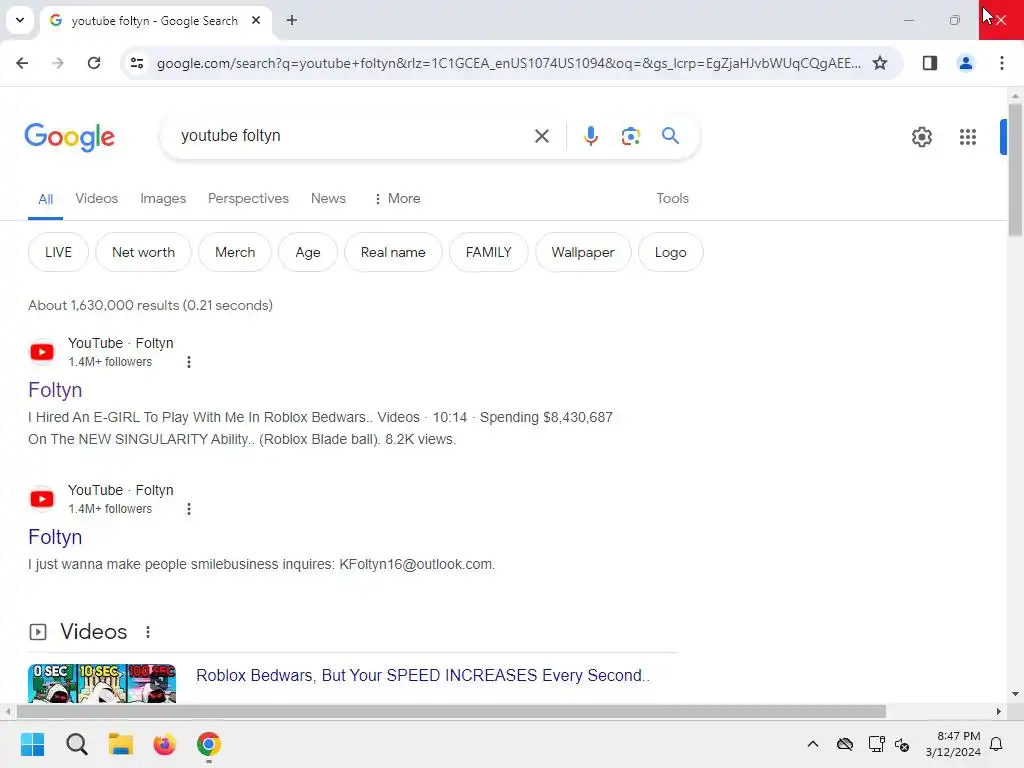This screenshot has width=1024, height=768.
Task: Reload the current page
Action: coord(94,63)
